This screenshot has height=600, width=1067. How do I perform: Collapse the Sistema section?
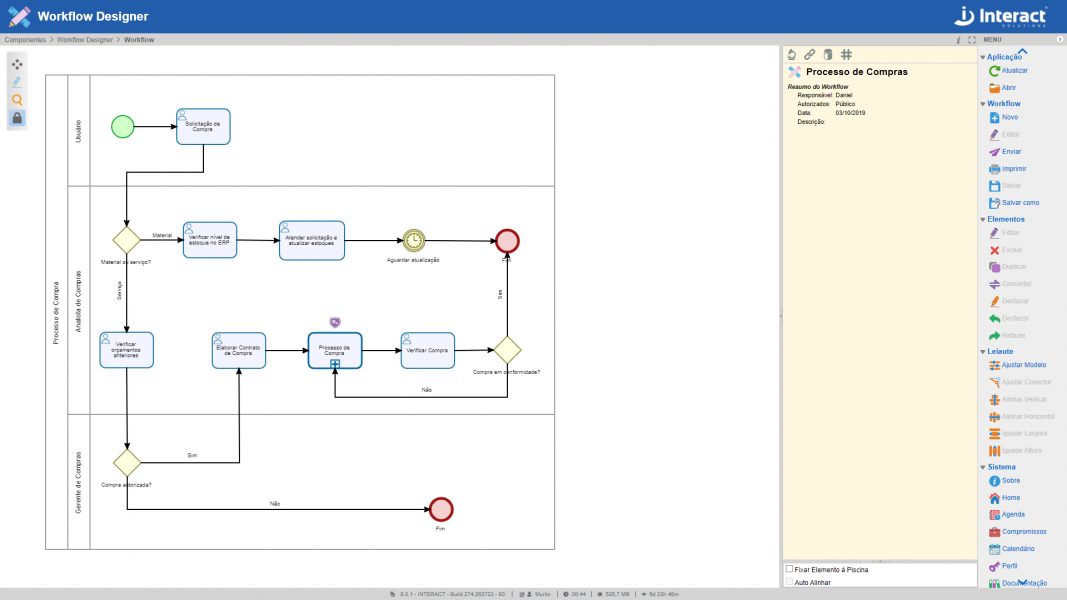983,467
